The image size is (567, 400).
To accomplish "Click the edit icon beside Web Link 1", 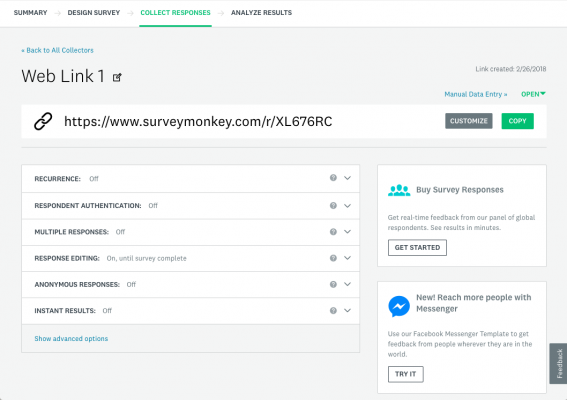I will tap(117, 77).
